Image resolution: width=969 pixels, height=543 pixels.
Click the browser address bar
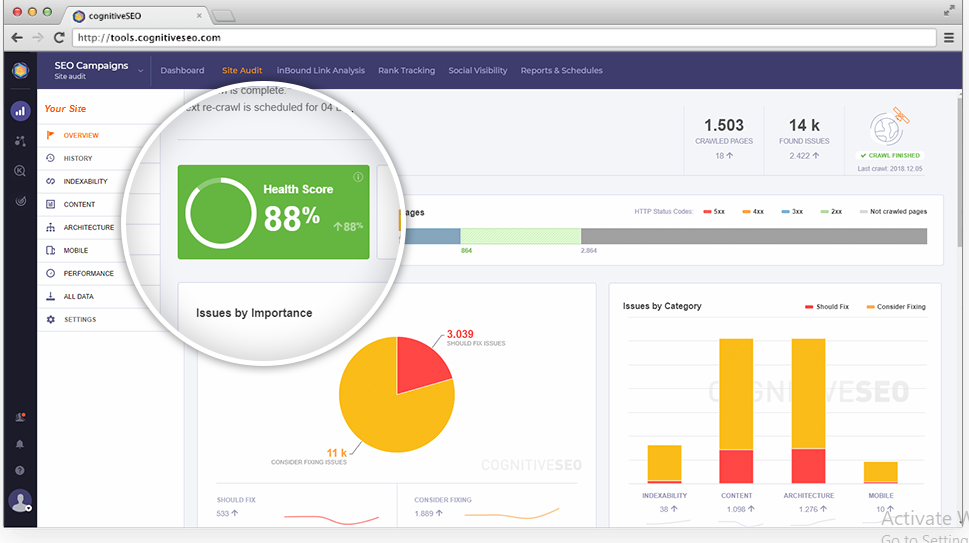tap(504, 38)
